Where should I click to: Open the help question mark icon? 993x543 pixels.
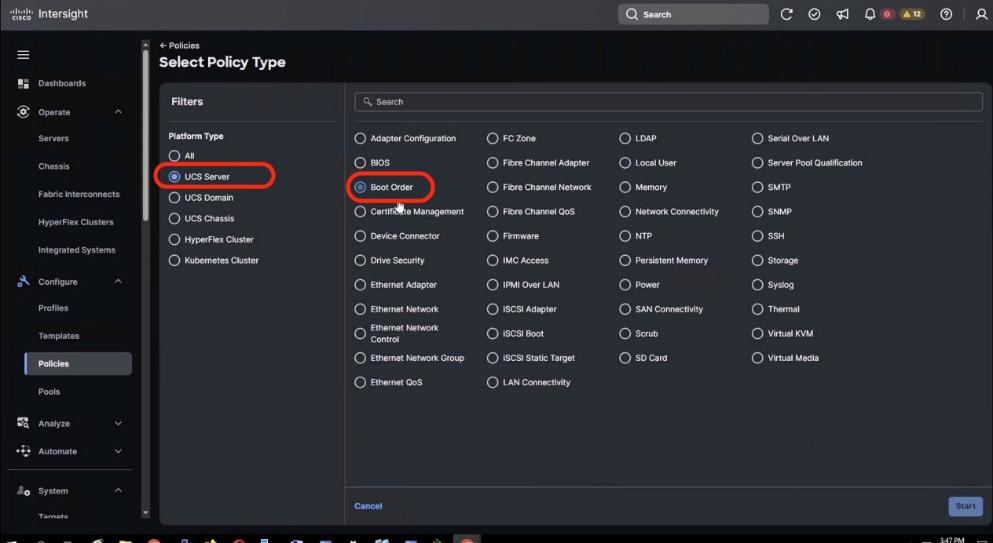tap(946, 14)
